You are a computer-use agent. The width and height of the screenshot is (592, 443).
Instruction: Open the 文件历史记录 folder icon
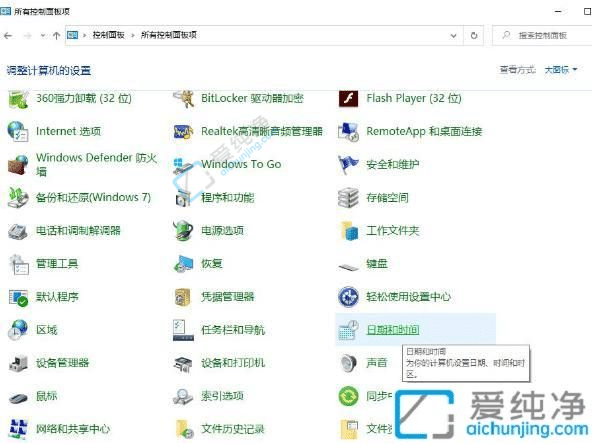[184, 429]
